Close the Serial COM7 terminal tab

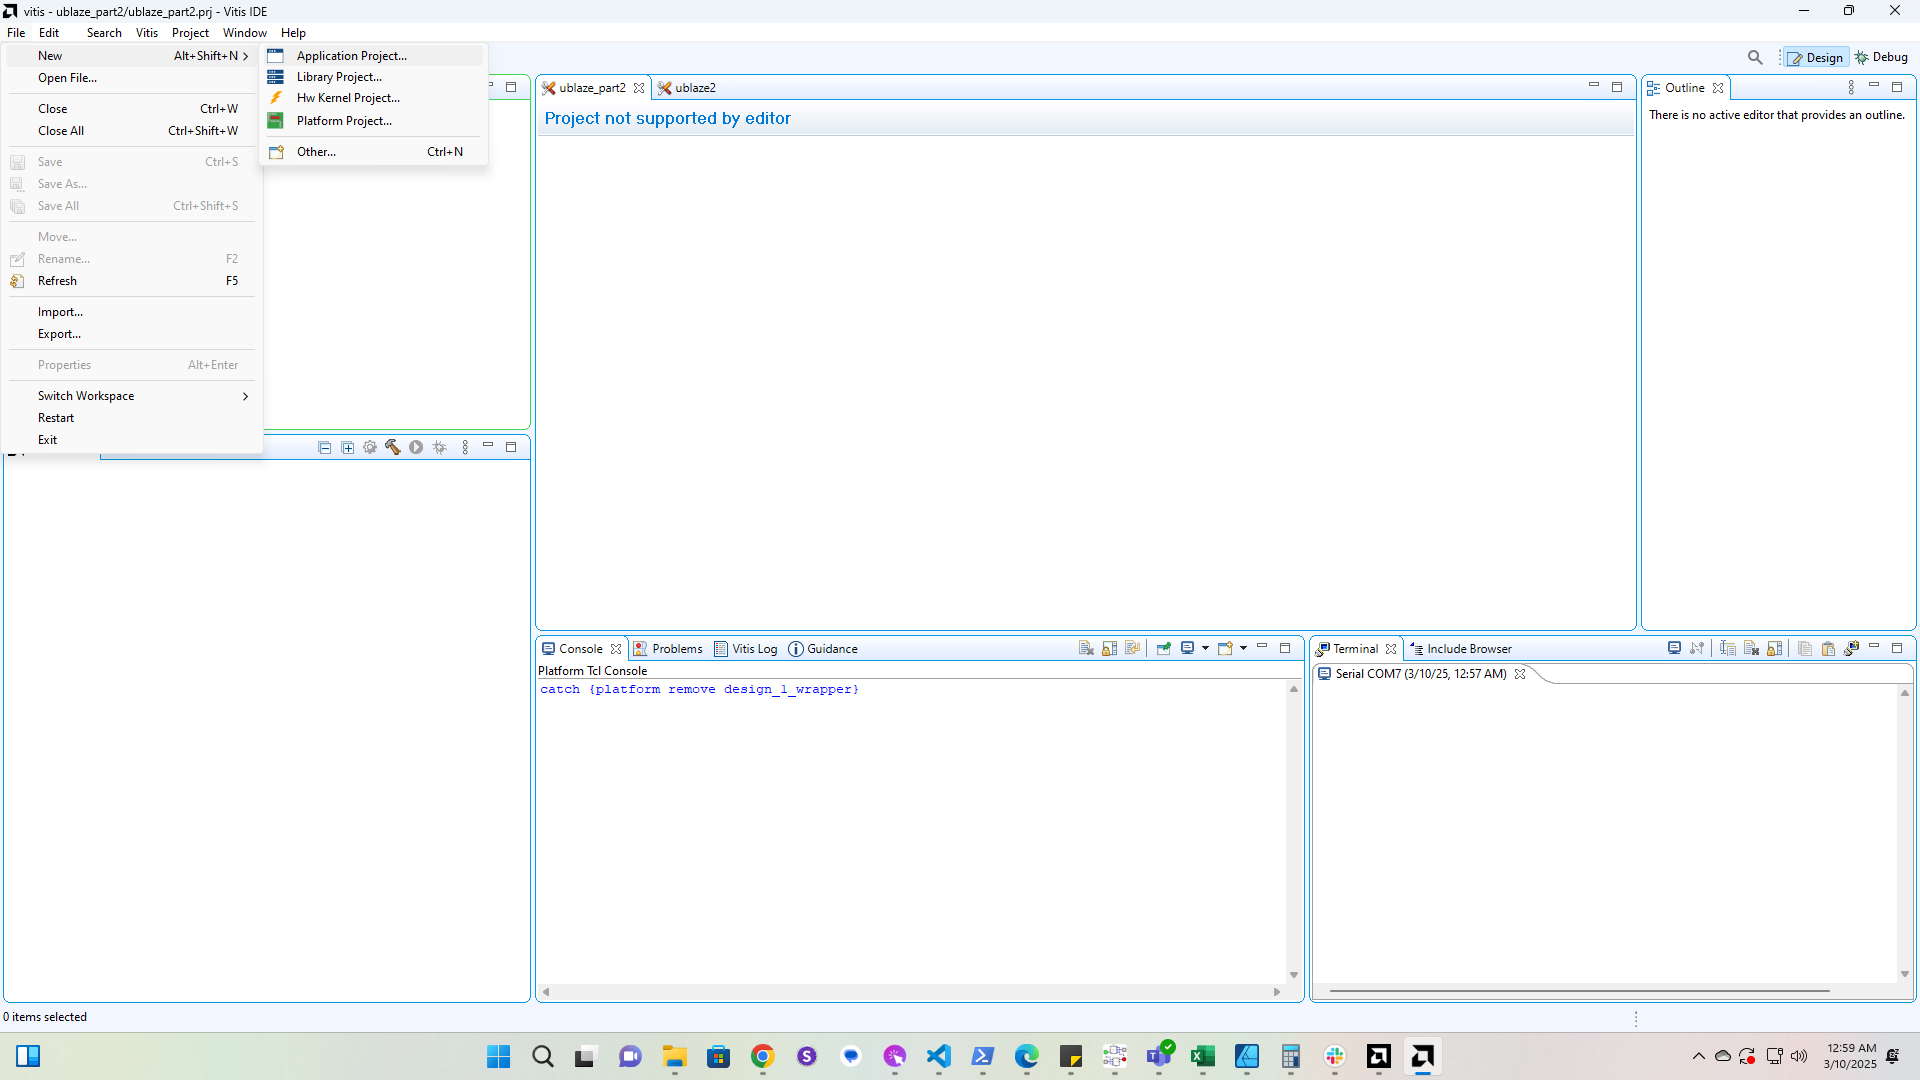(x=1520, y=674)
